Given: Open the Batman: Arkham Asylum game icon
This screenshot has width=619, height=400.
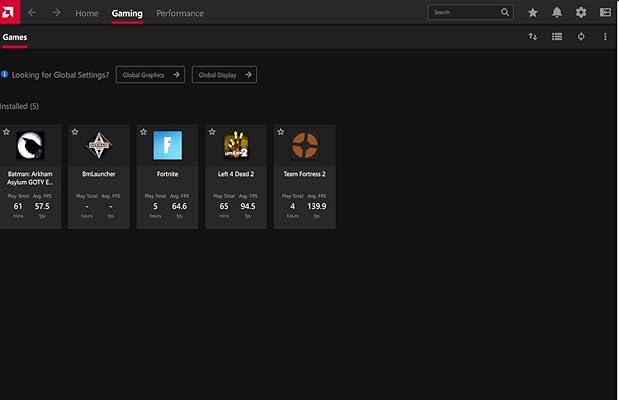Looking at the screenshot, I should 30,145.
